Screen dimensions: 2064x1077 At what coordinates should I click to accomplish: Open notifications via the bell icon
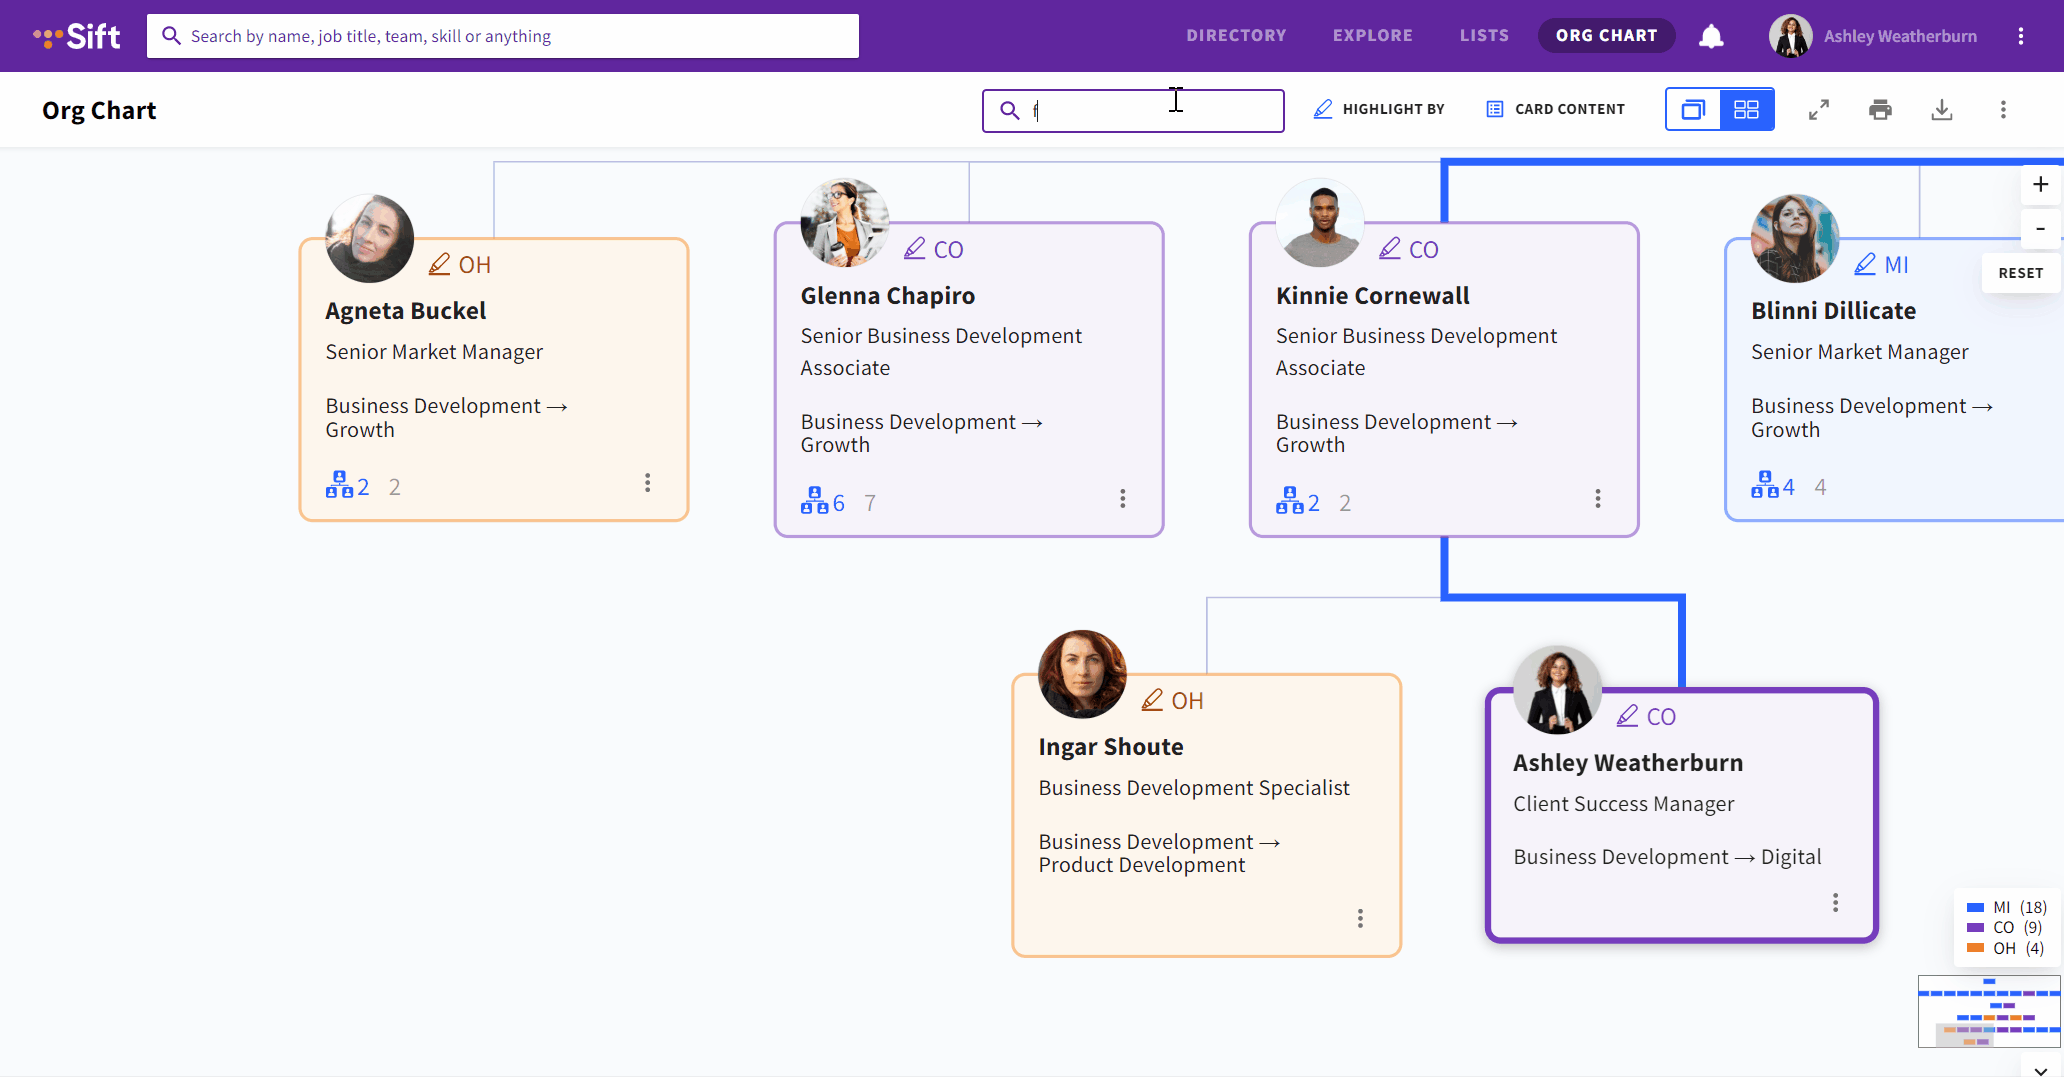[1711, 35]
